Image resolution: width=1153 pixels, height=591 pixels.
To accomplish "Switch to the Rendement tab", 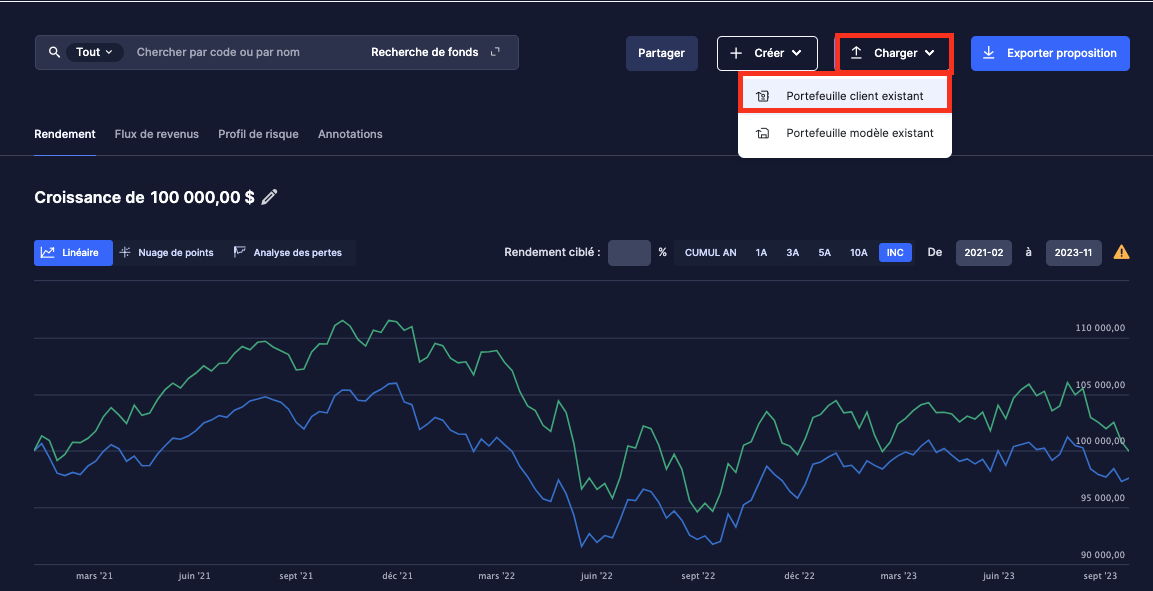I will pyautogui.click(x=65, y=134).
